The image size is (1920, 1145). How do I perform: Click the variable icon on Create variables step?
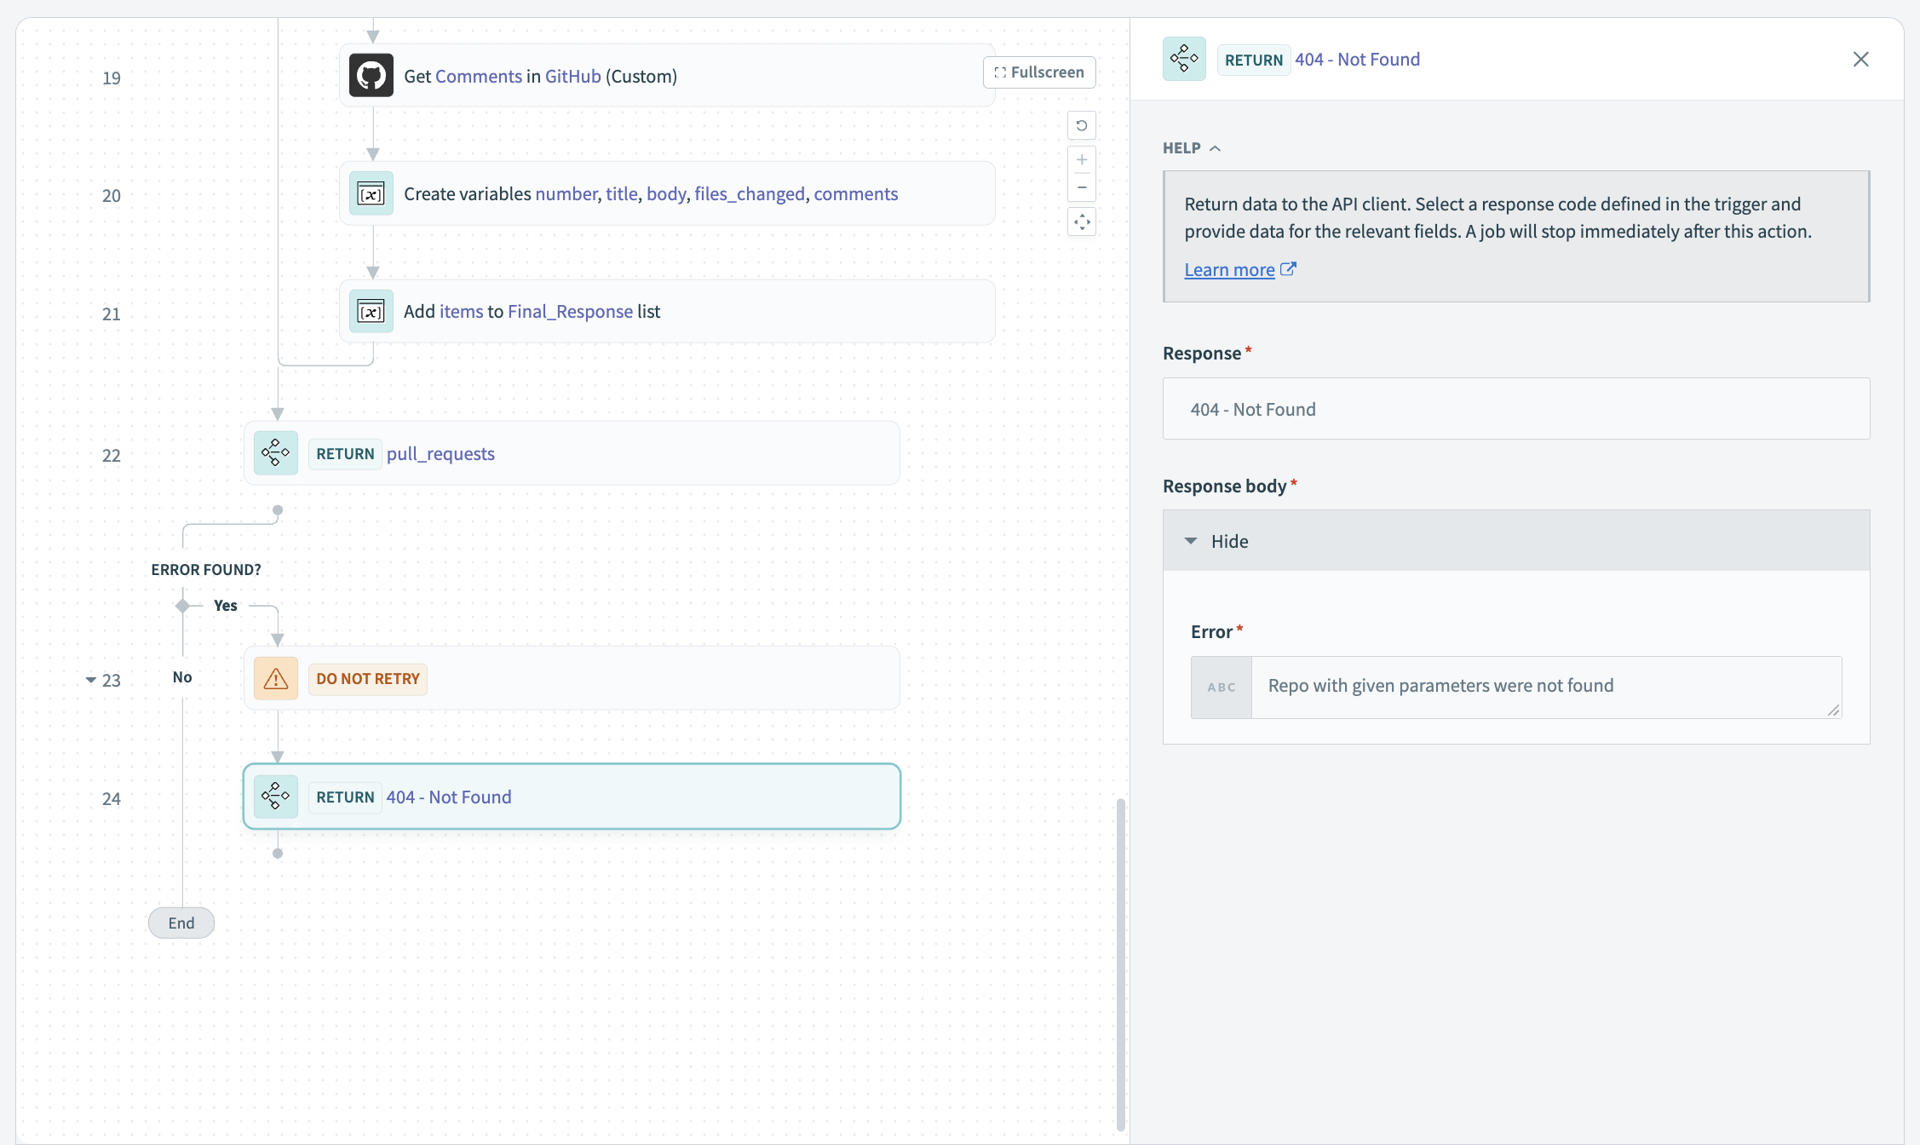tap(370, 194)
